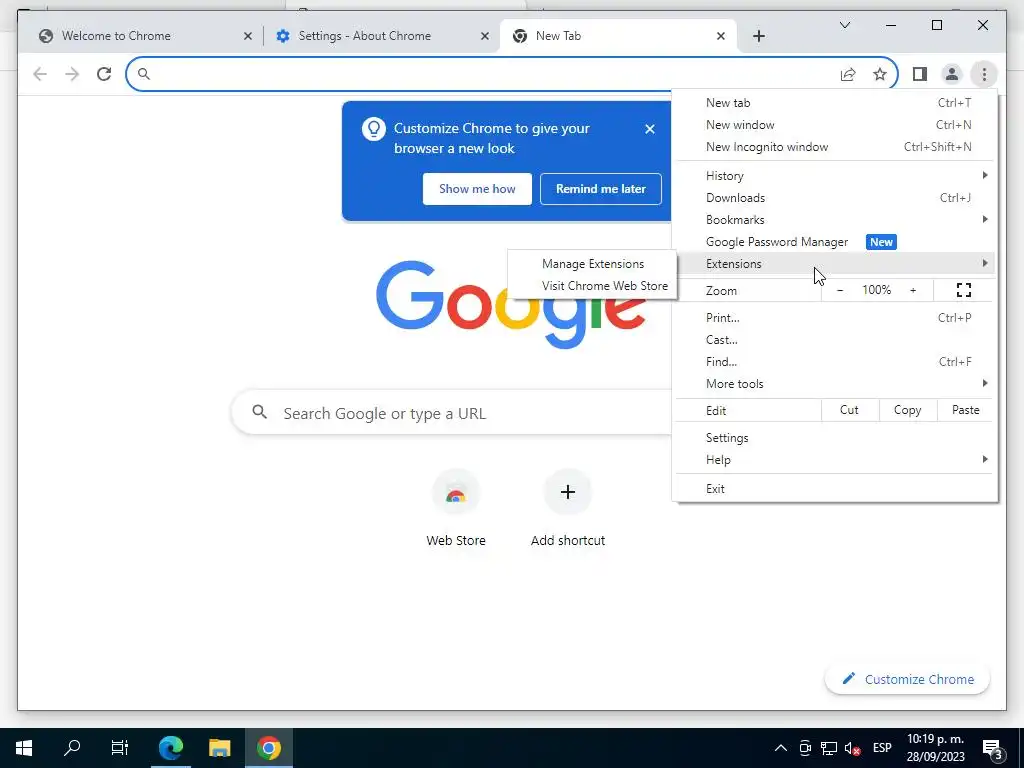Open a new tab with plus button

[758, 36]
